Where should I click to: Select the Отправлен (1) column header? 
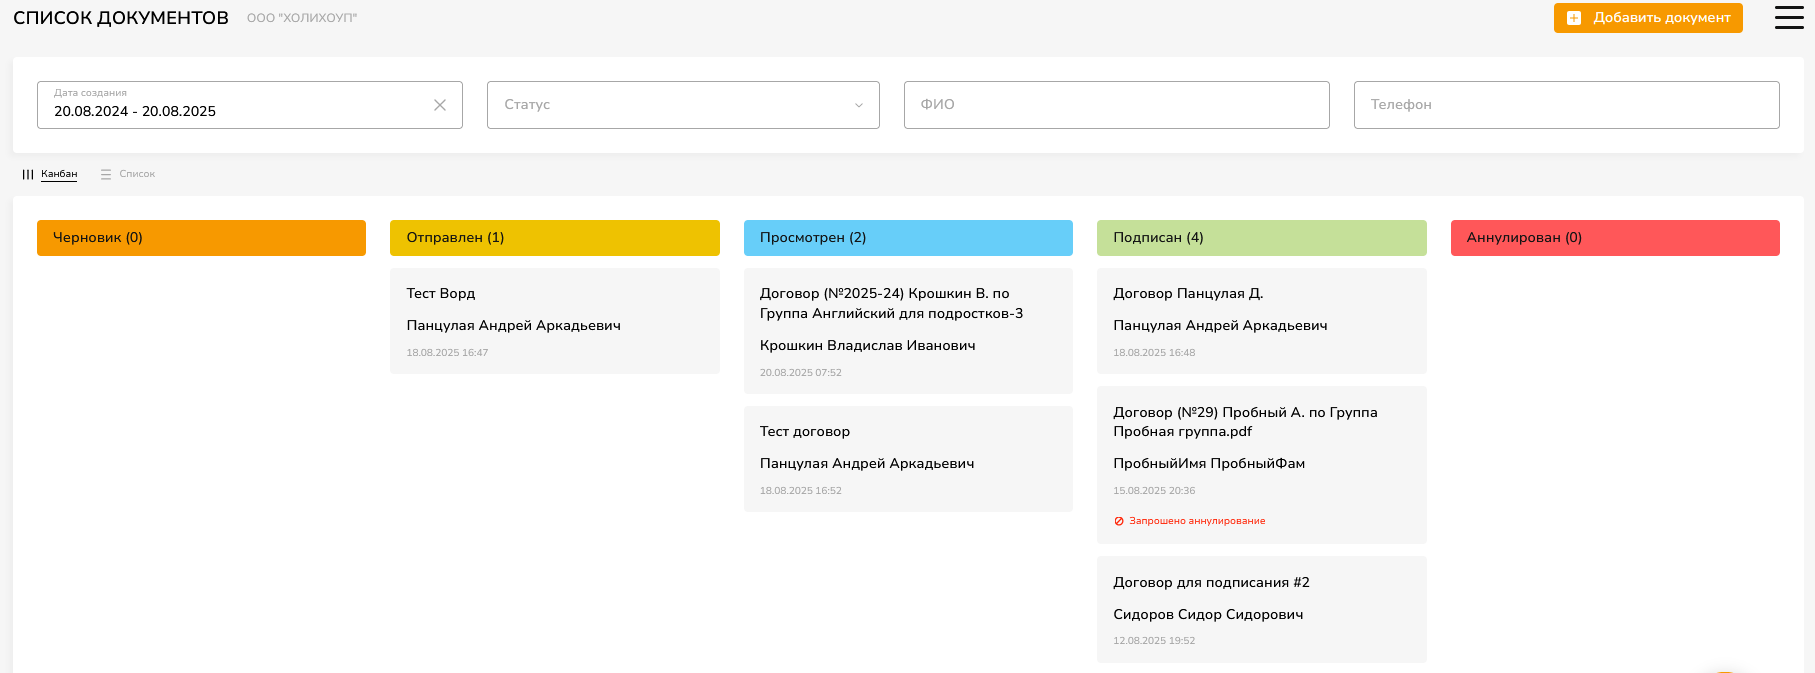(555, 238)
